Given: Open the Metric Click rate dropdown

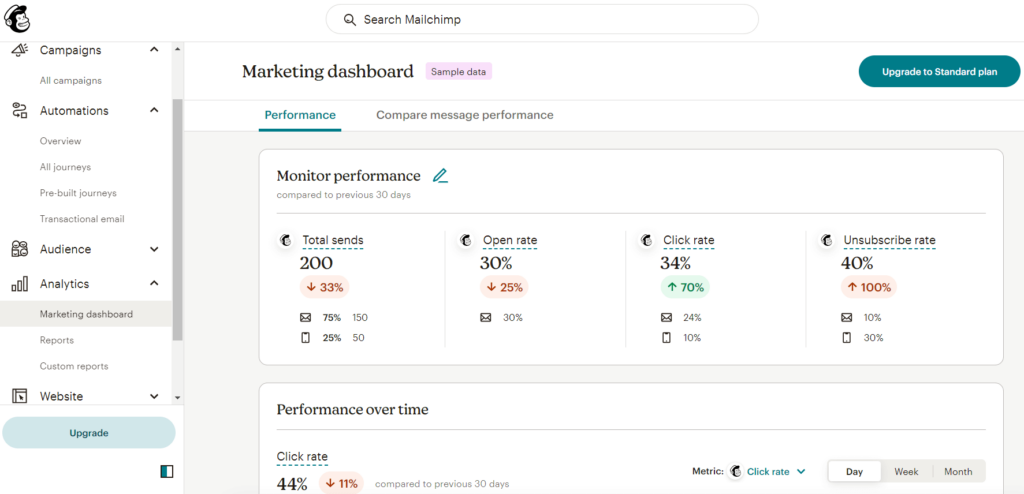Looking at the screenshot, I should coord(776,471).
